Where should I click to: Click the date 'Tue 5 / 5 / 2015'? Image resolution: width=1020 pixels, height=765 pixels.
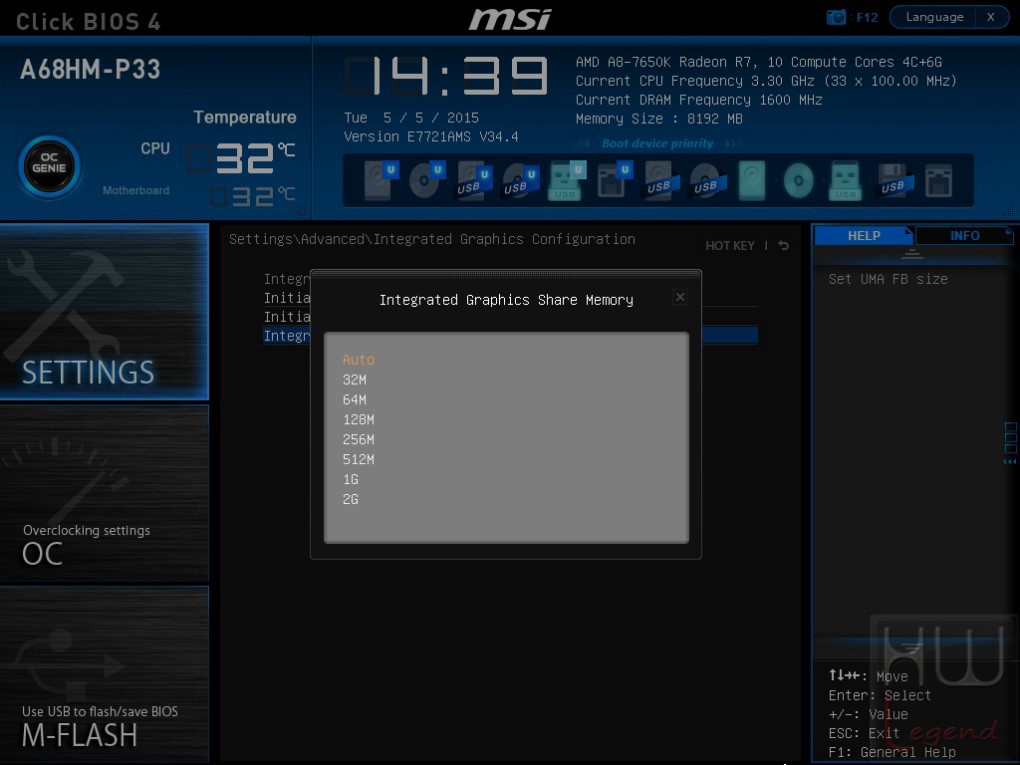(411, 118)
